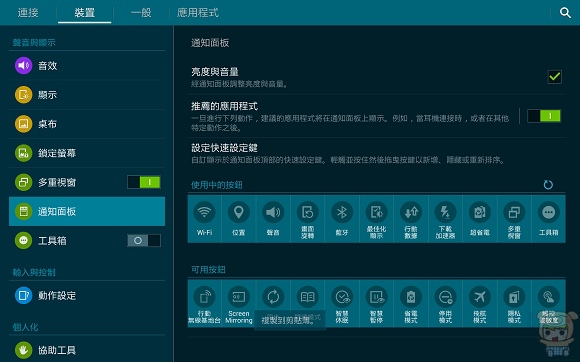Click the 設定快速設定鍵 heading text
The height and width of the screenshot is (362, 580).
[224, 148]
